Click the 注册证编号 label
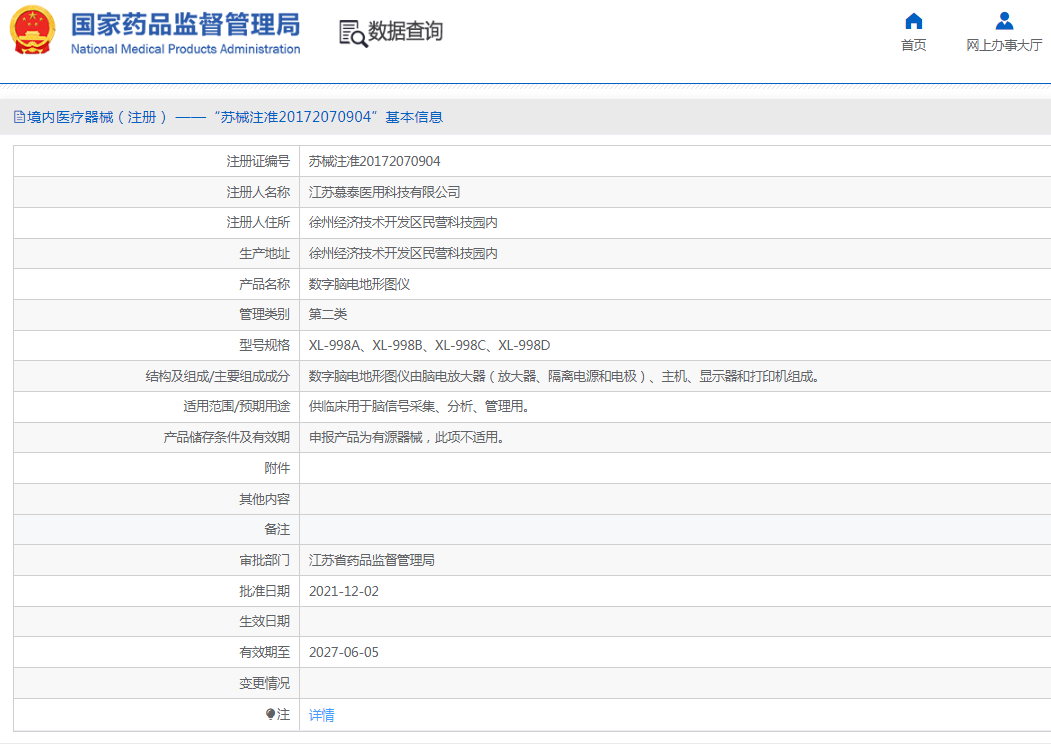Screen dimensions: 1051x744 coord(258,162)
